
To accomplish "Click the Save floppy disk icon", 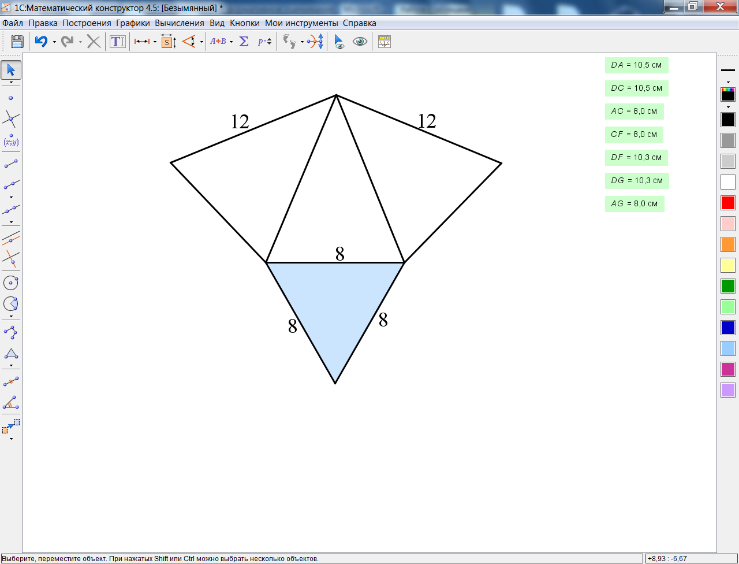I will point(17,41).
